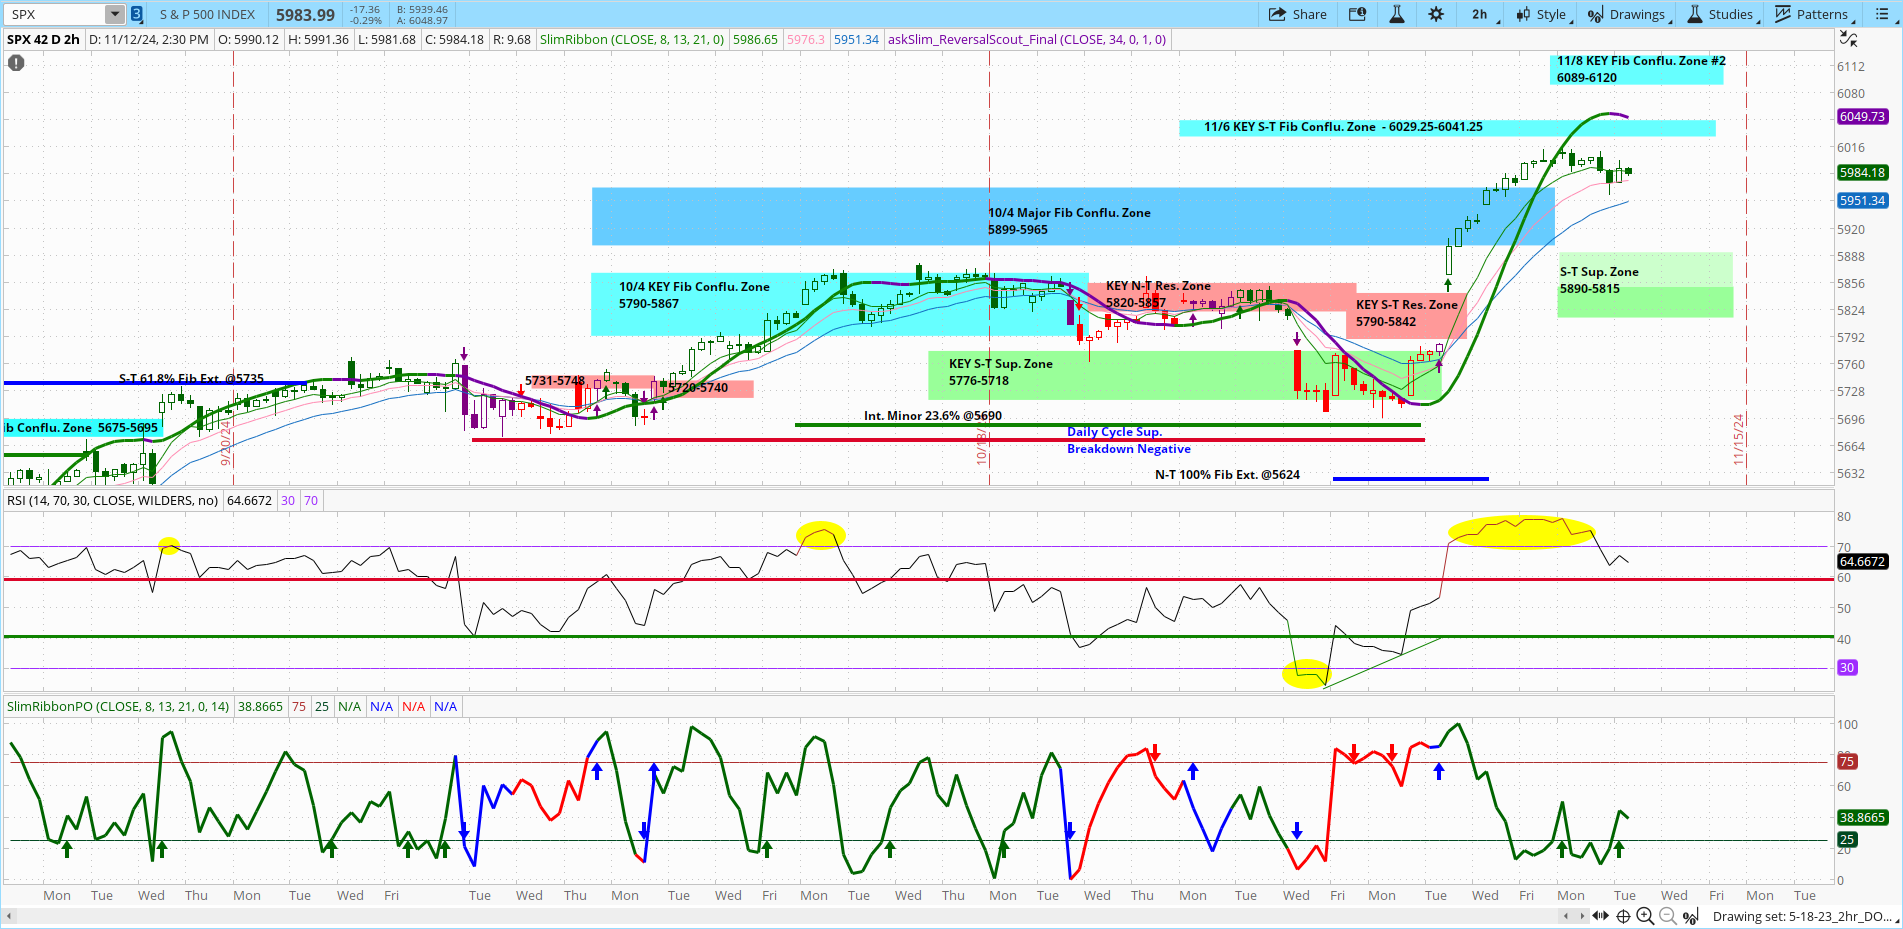1903x929 pixels.
Task: Click the zoom in magnifier icon
Action: click(1645, 916)
